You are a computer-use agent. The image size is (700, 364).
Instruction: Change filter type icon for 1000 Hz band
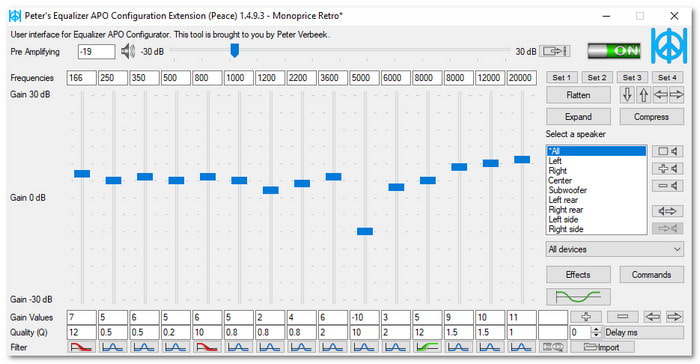point(238,347)
